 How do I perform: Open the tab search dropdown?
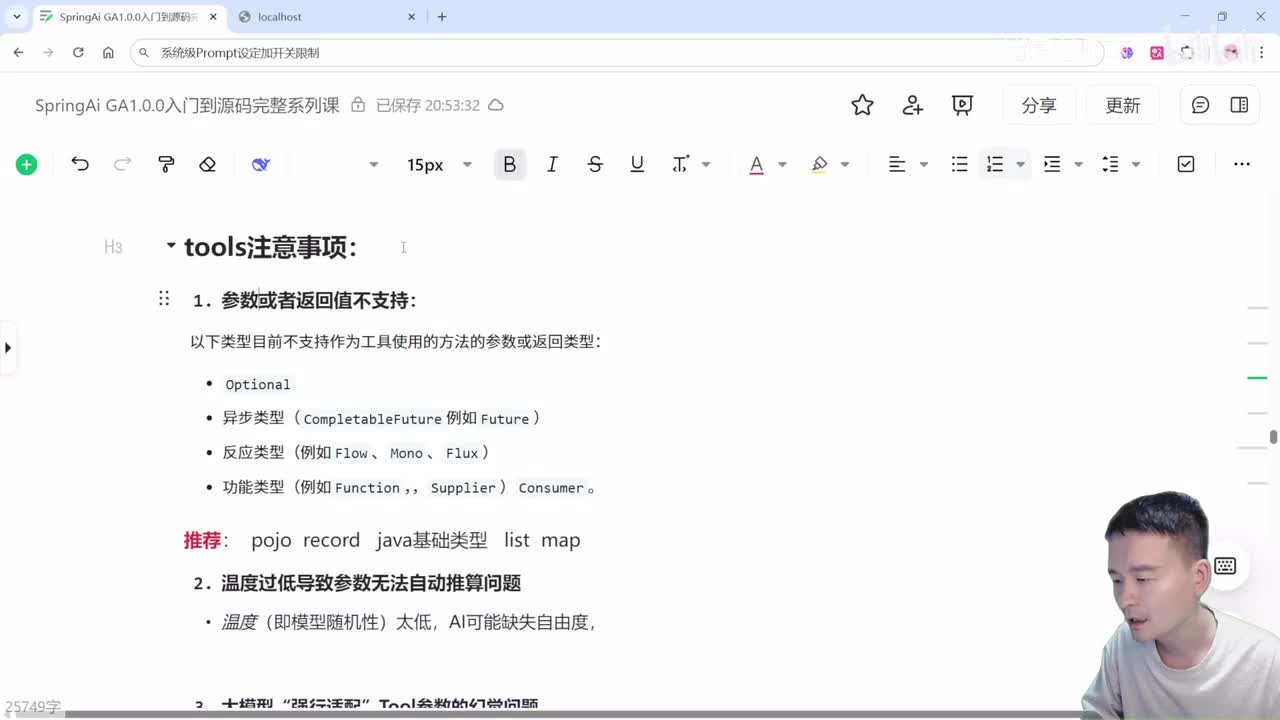pyautogui.click(x=17, y=17)
